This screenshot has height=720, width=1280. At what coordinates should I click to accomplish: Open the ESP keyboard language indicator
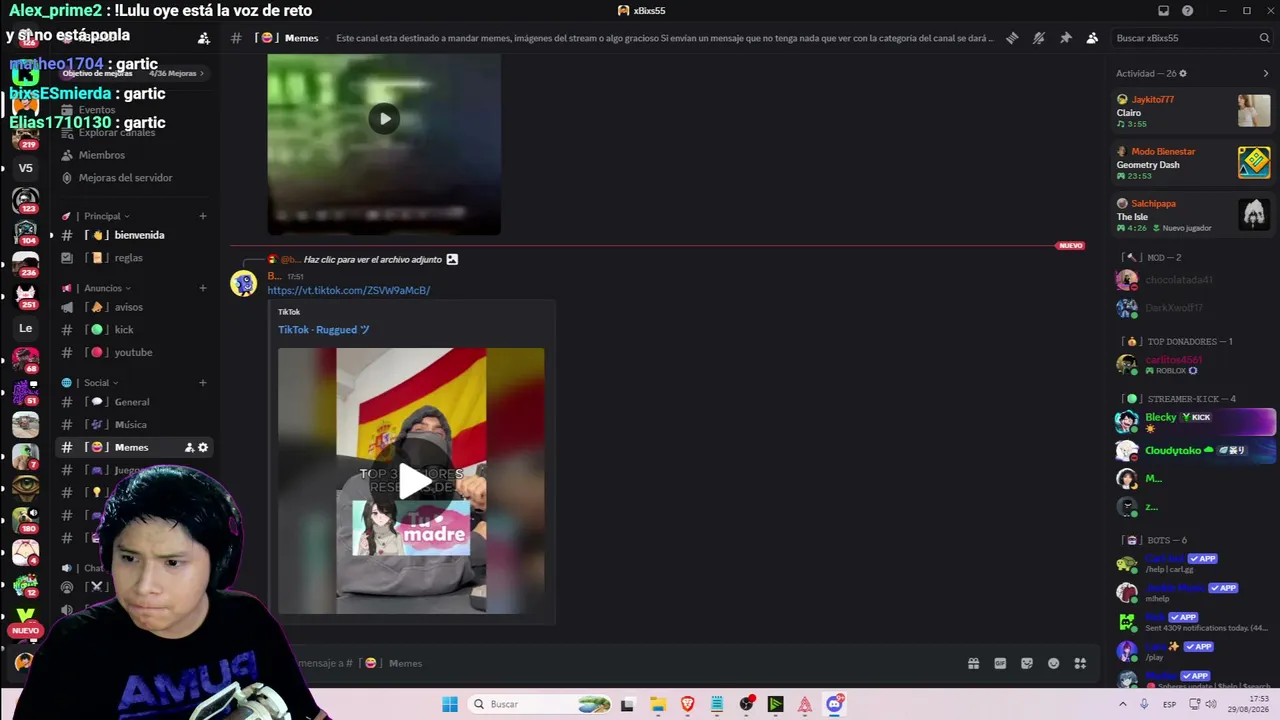[1170, 704]
